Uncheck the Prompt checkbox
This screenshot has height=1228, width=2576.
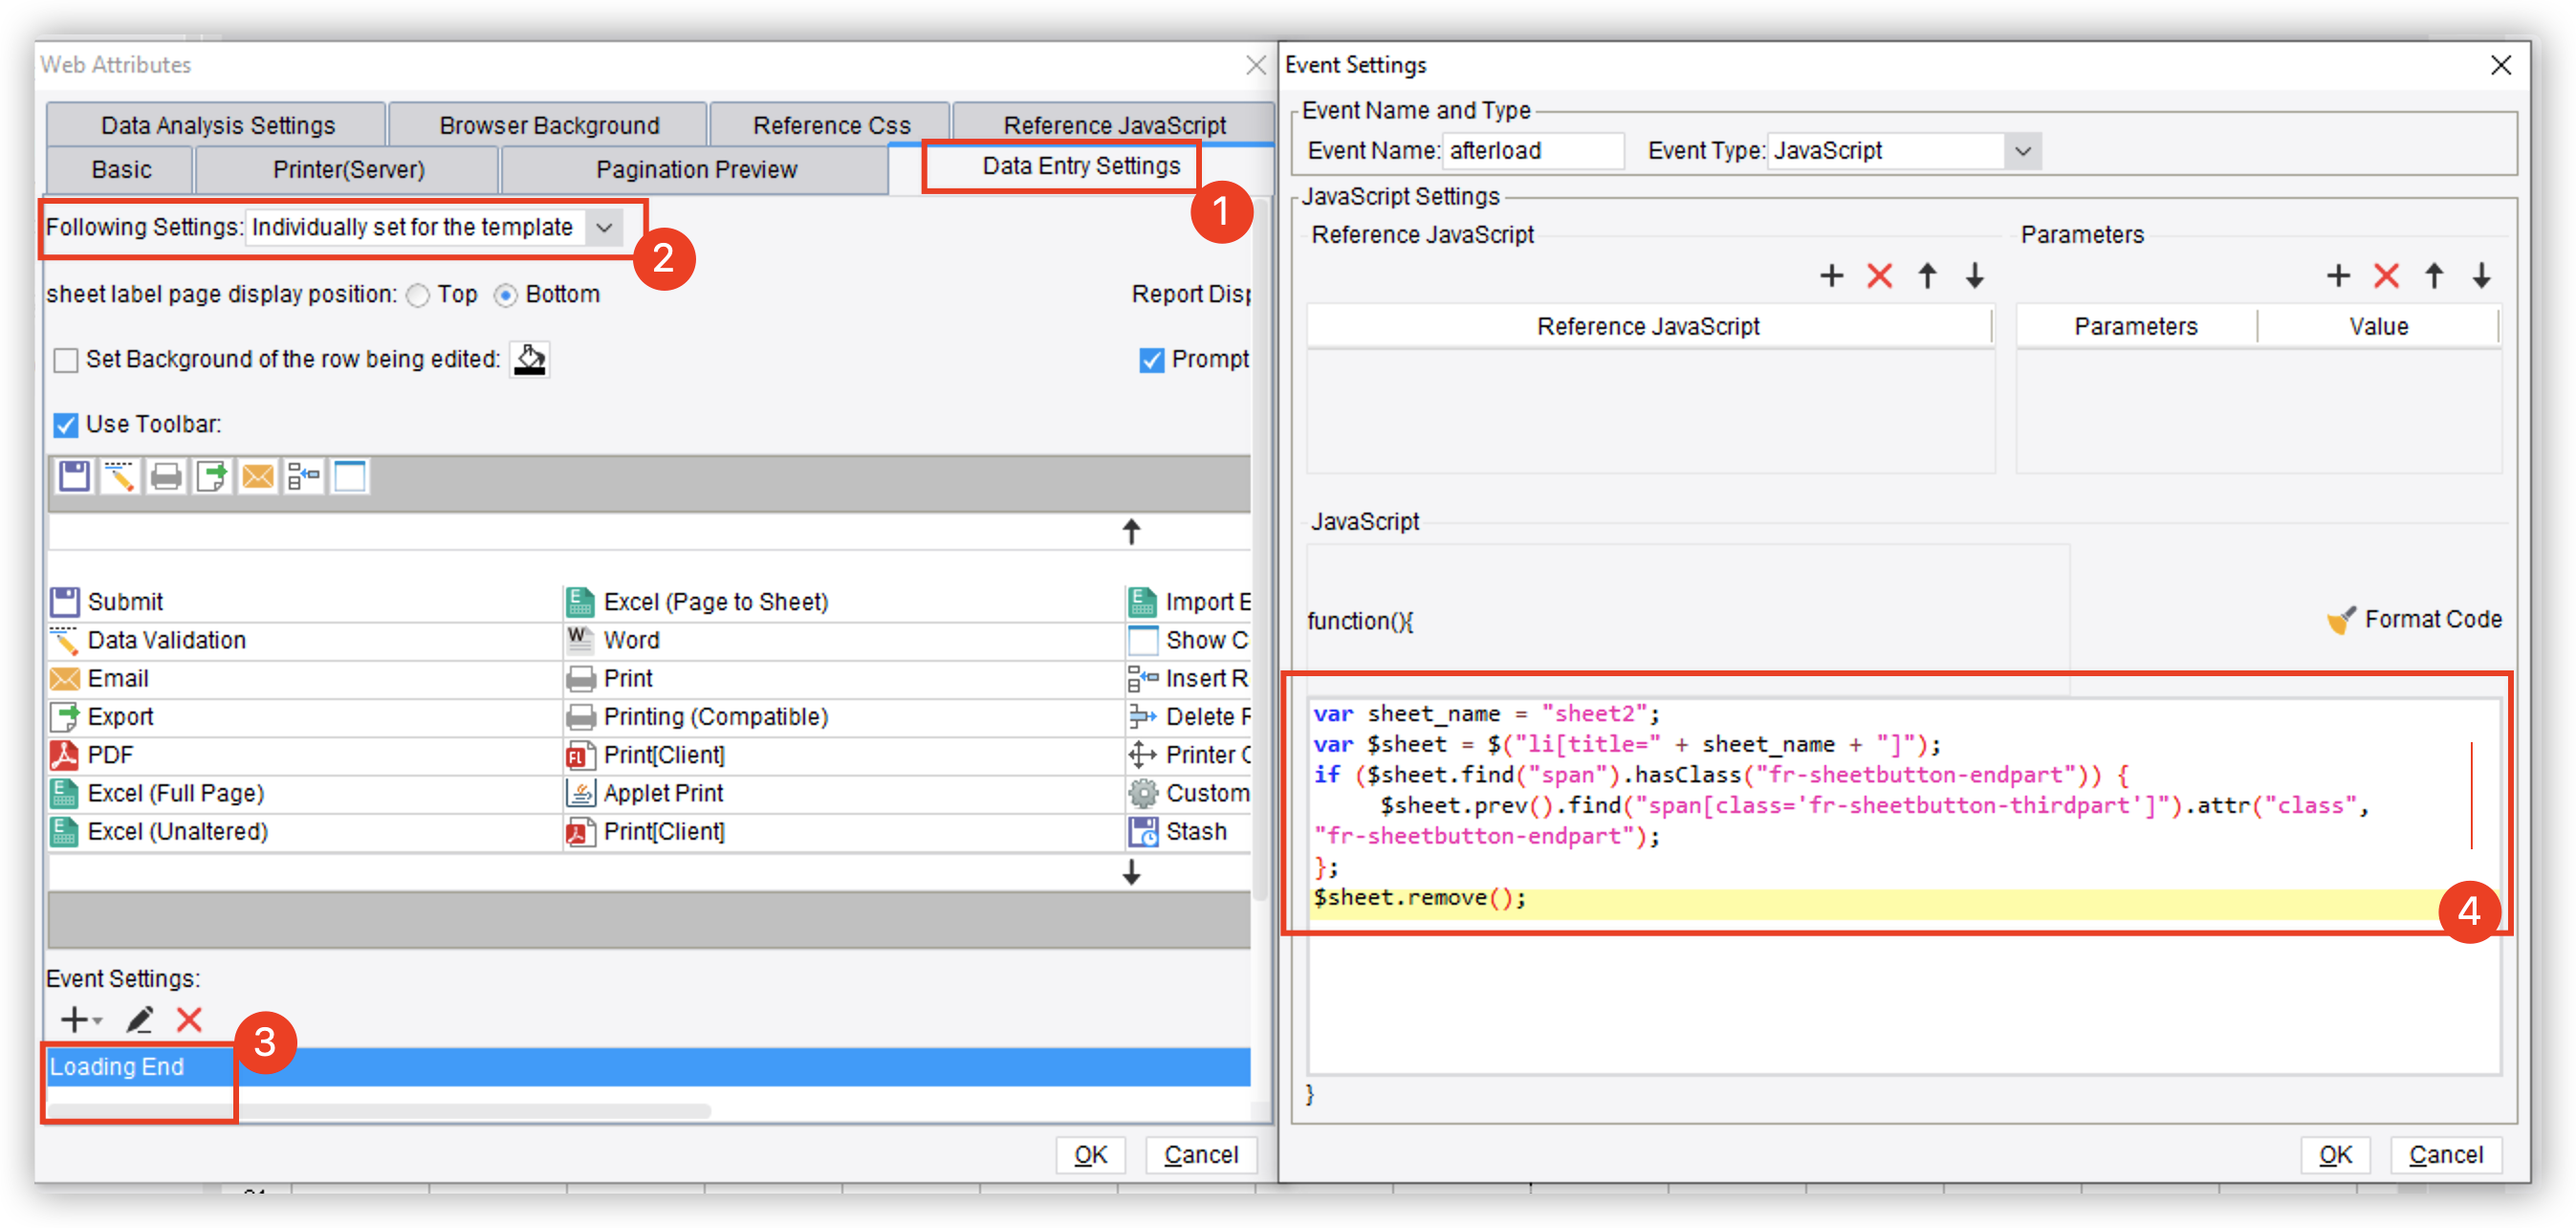(x=1152, y=360)
